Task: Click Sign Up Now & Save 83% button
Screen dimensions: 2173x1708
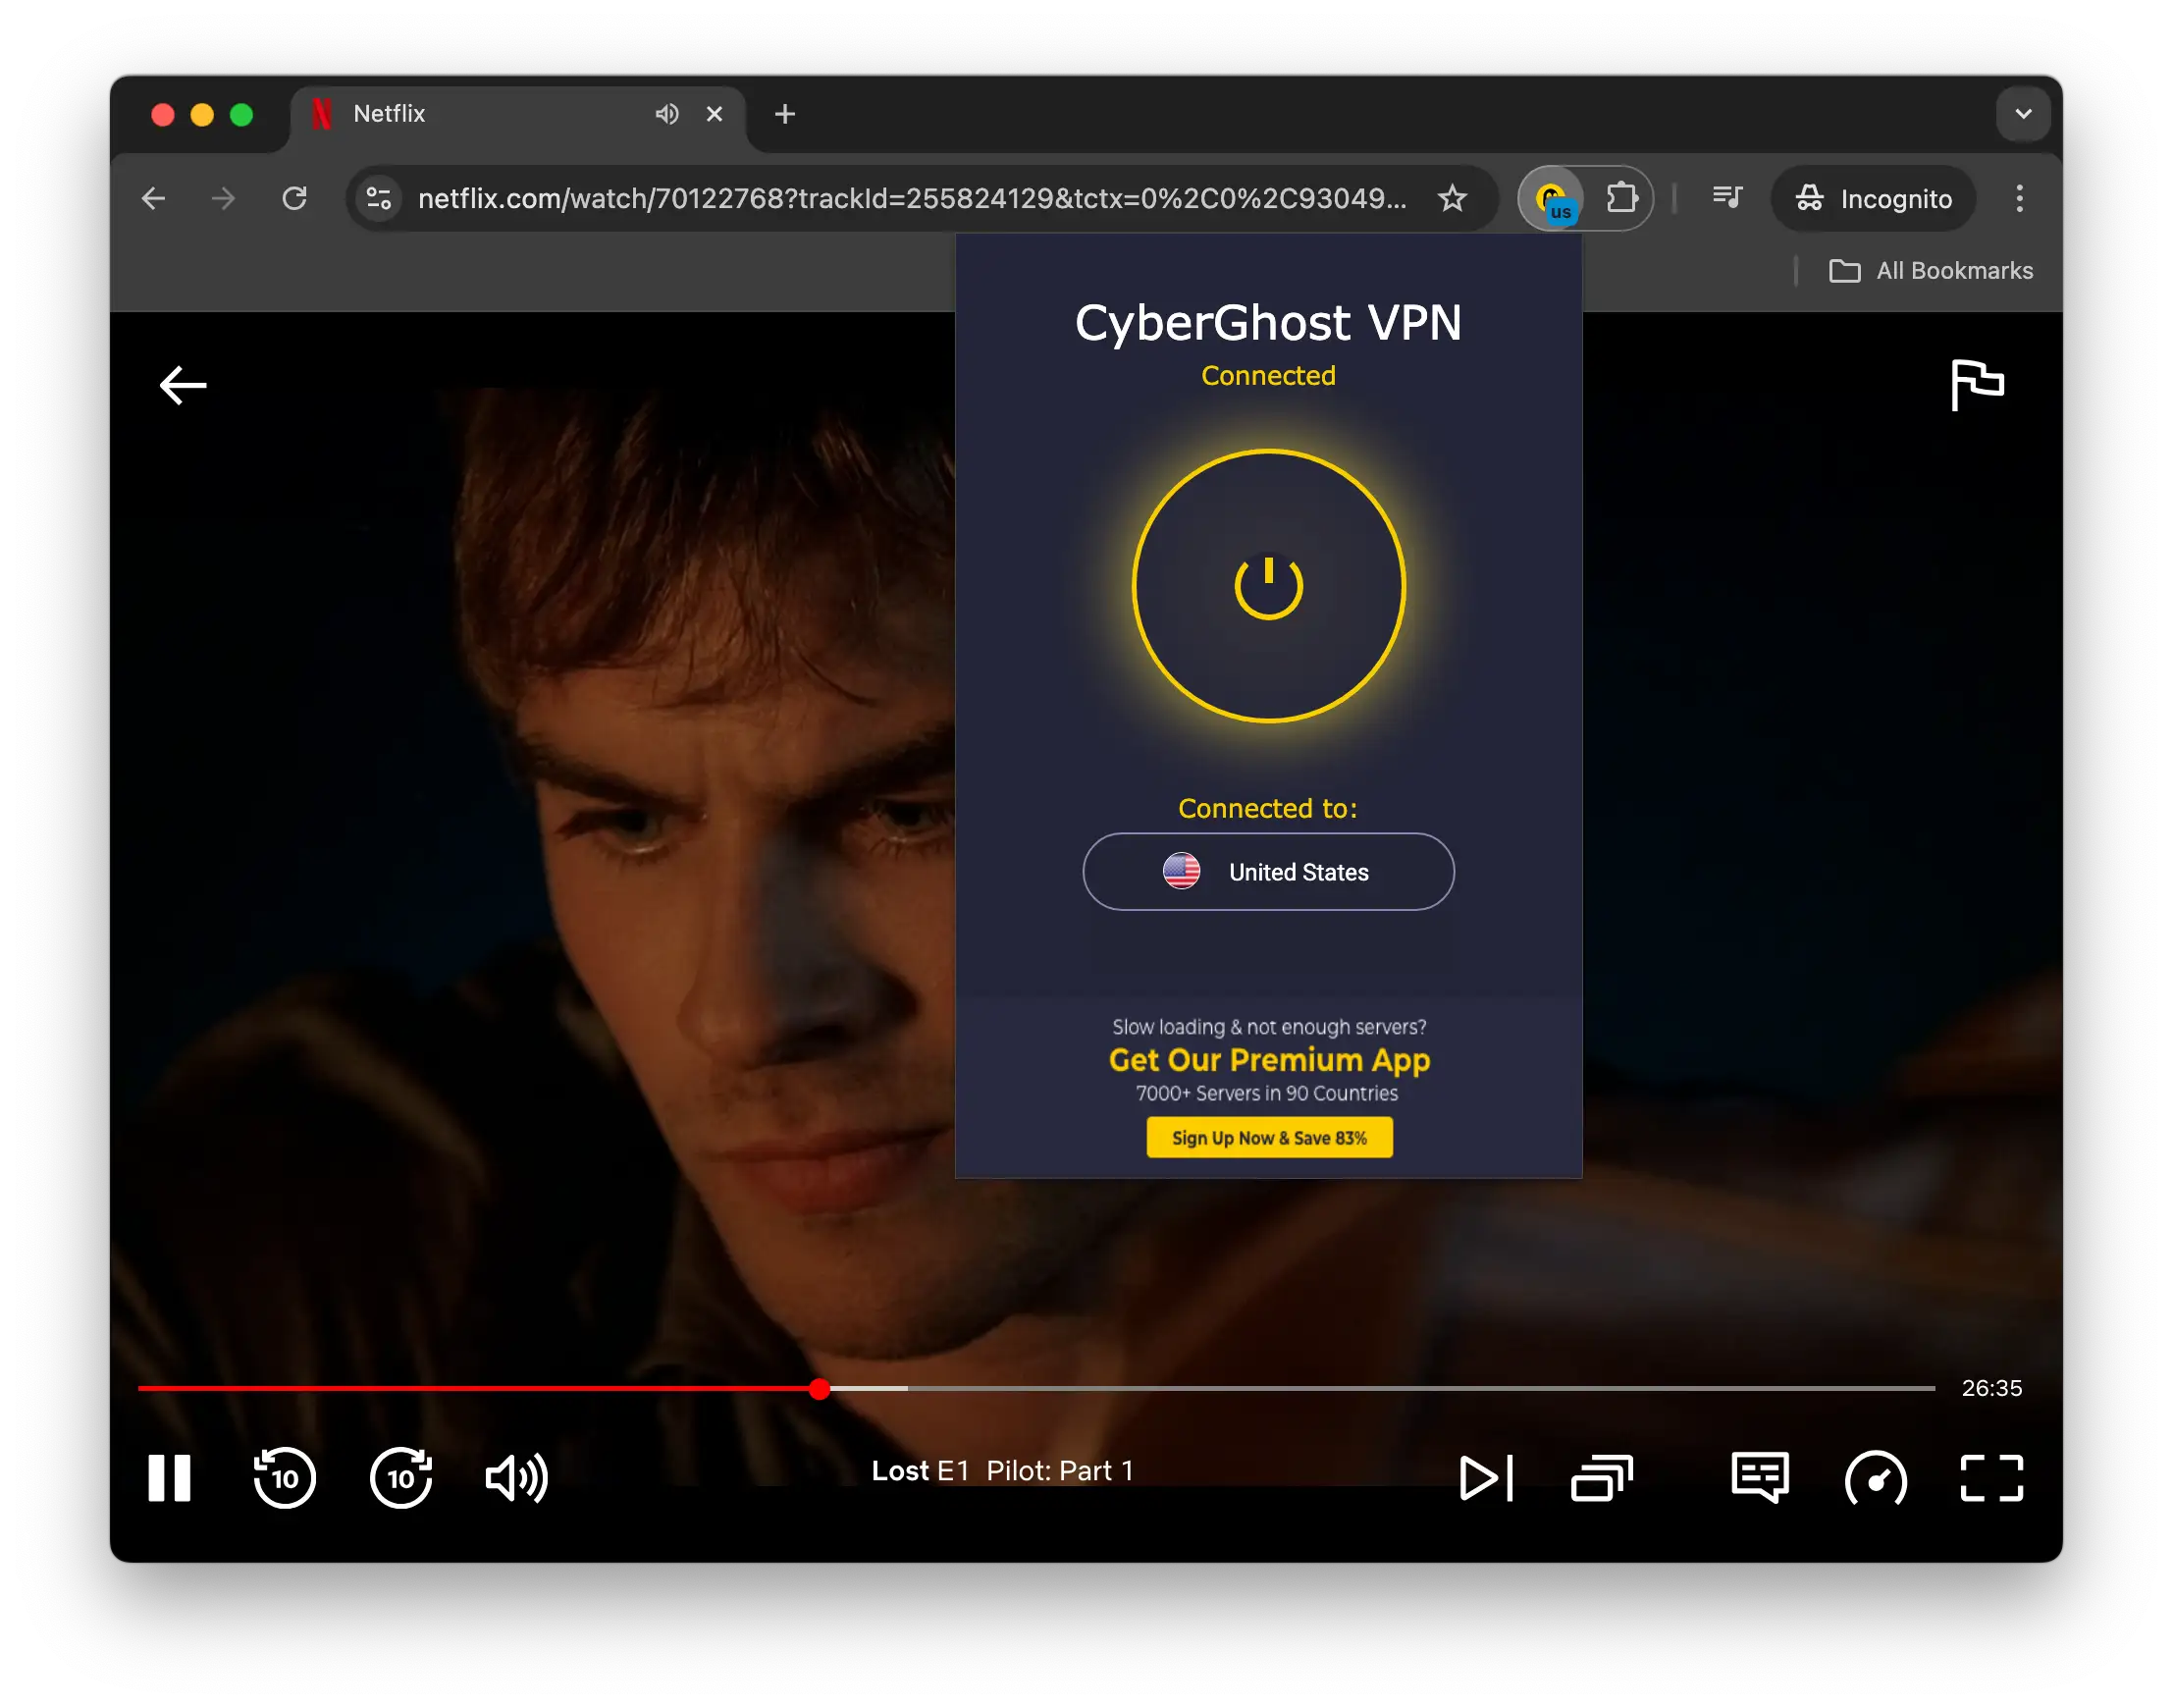Action: pos(1268,1138)
